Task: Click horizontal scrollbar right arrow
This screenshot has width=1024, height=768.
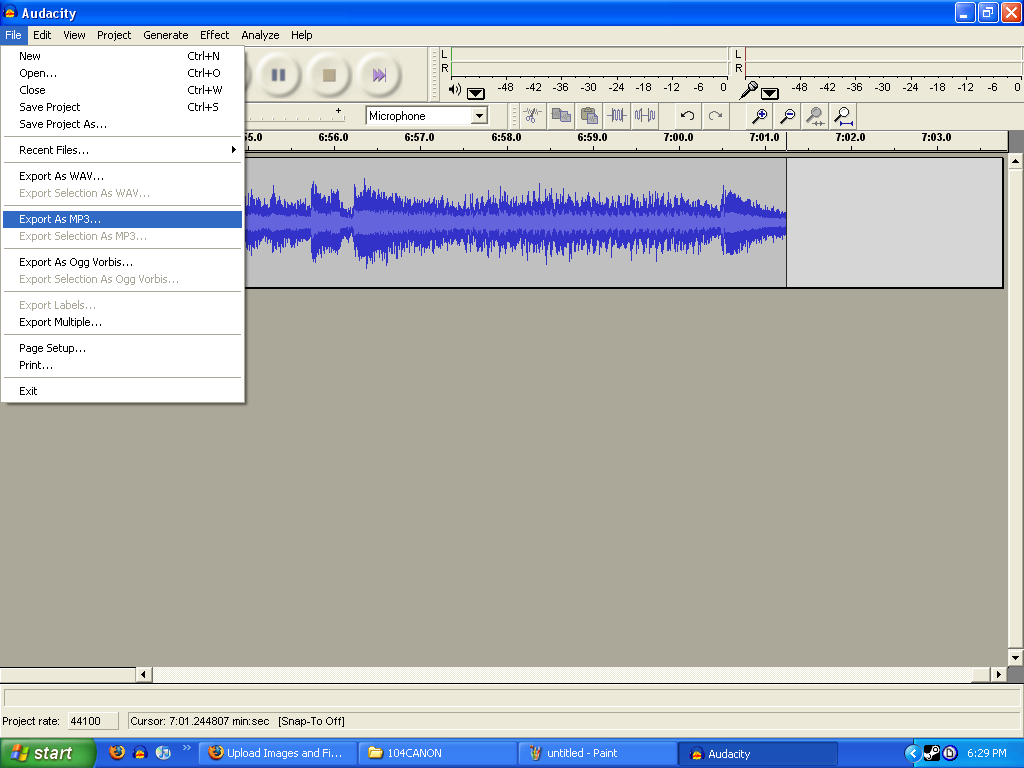Action: 999,674
